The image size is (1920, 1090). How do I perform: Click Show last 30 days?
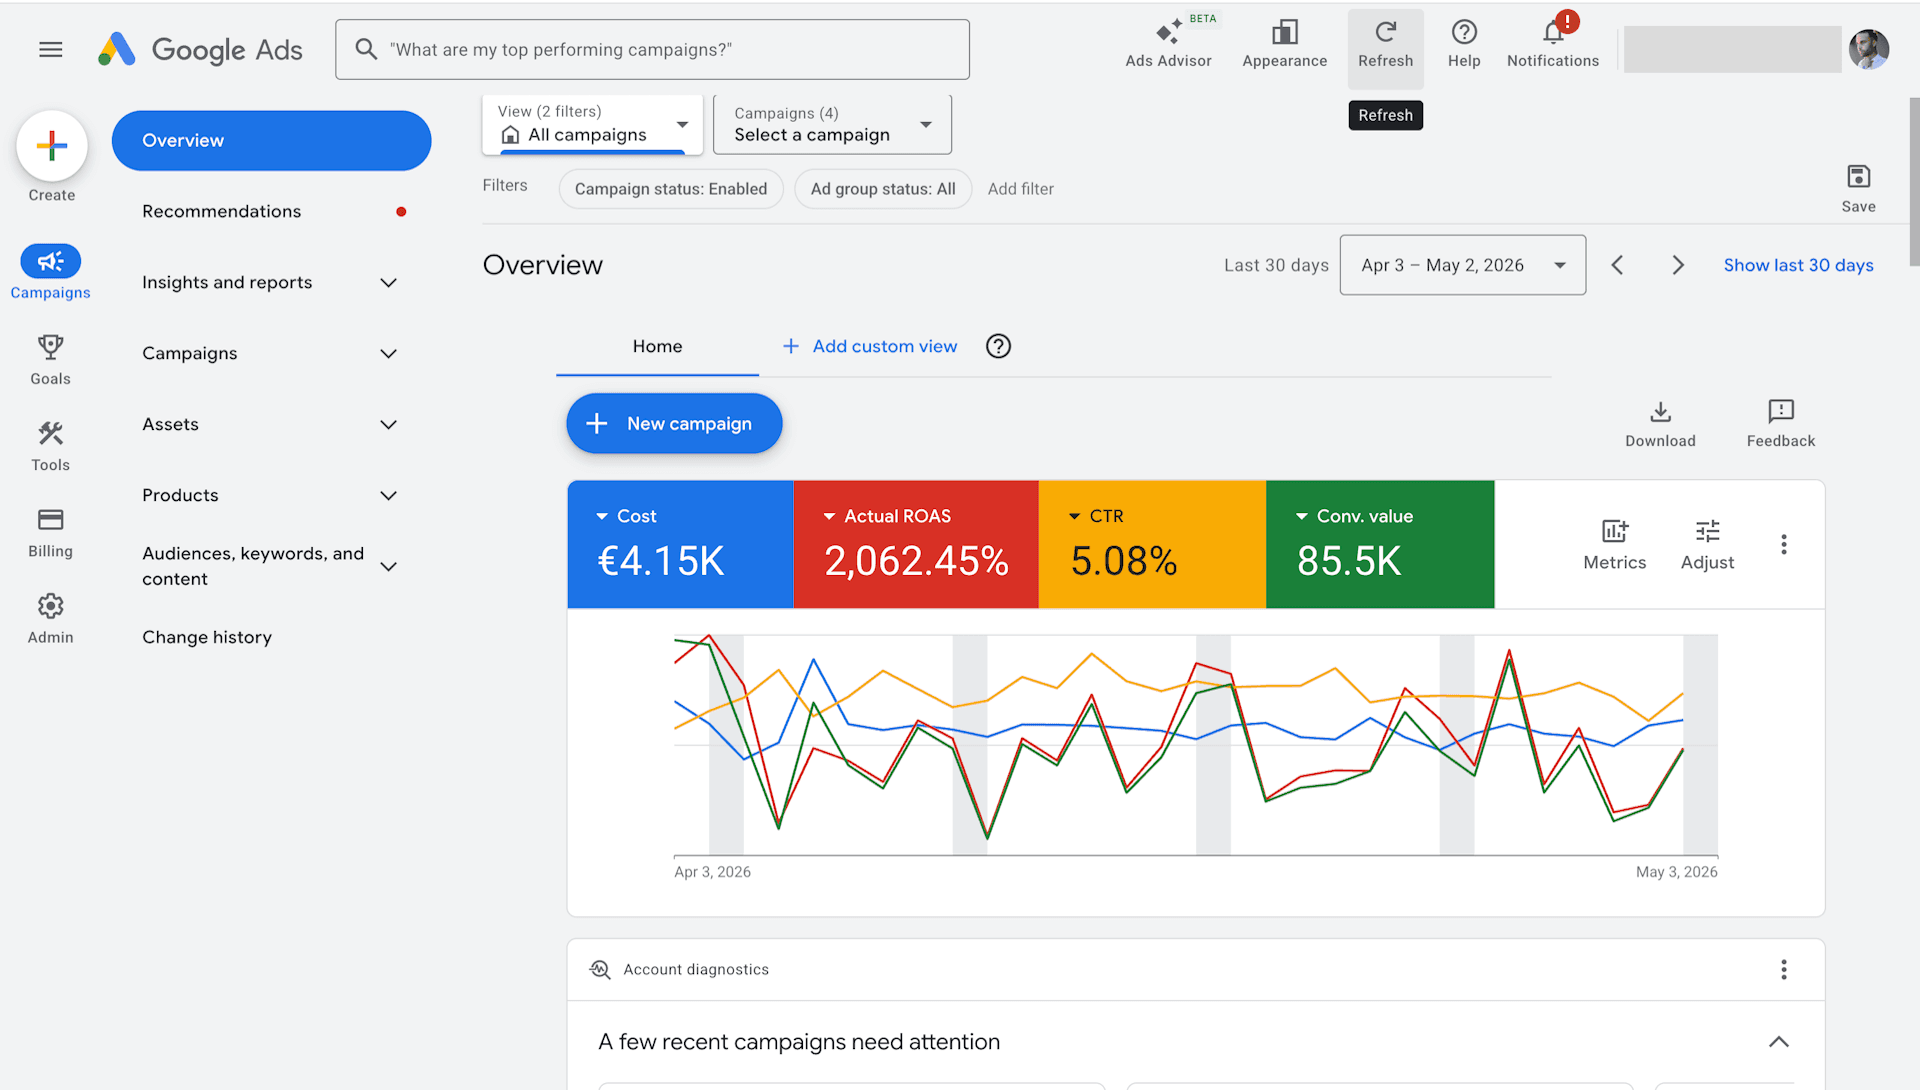point(1798,265)
